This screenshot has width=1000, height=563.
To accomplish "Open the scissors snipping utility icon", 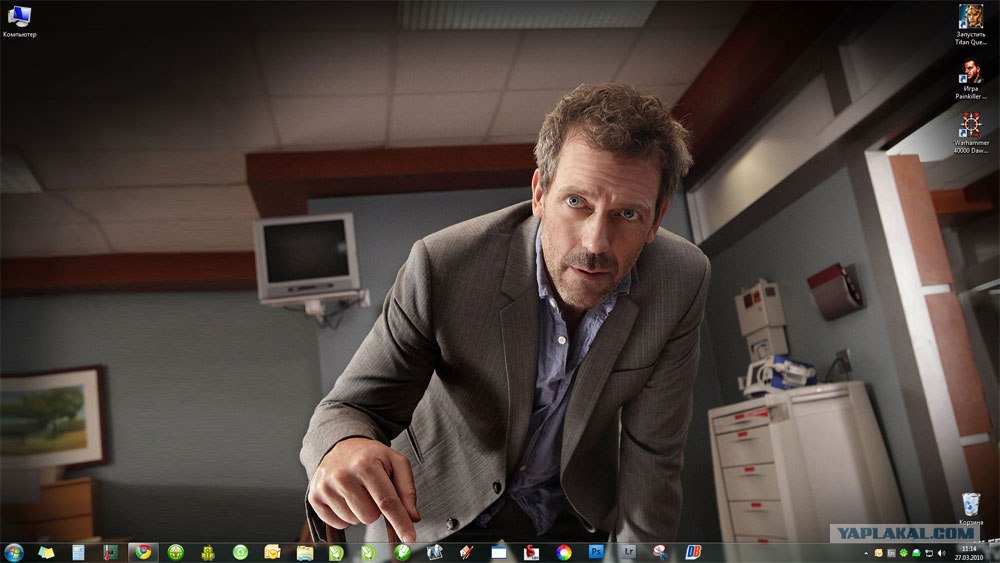I will [661, 552].
